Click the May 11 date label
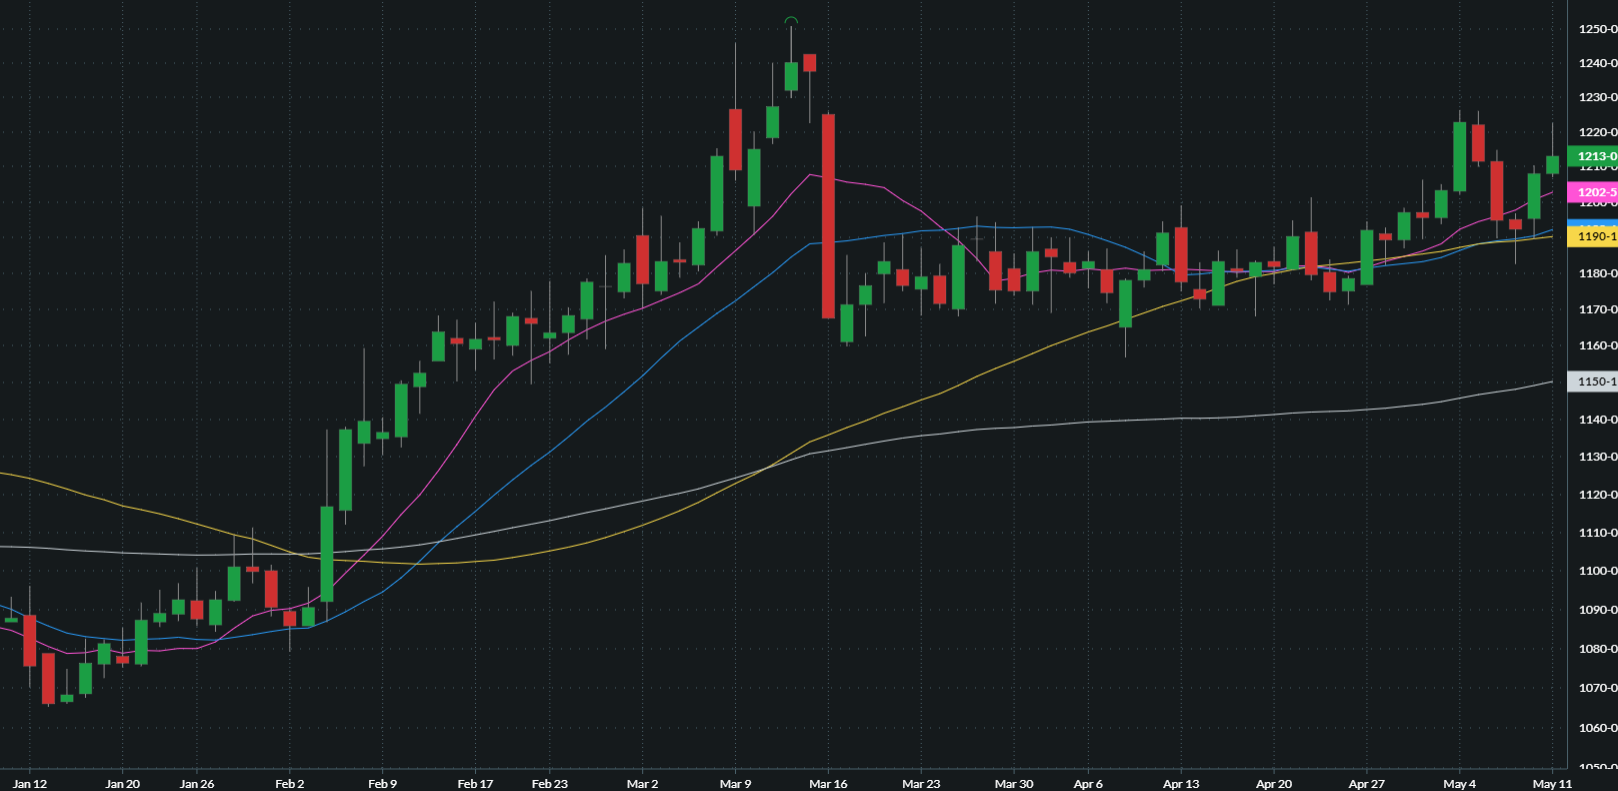 [x=1552, y=784]
